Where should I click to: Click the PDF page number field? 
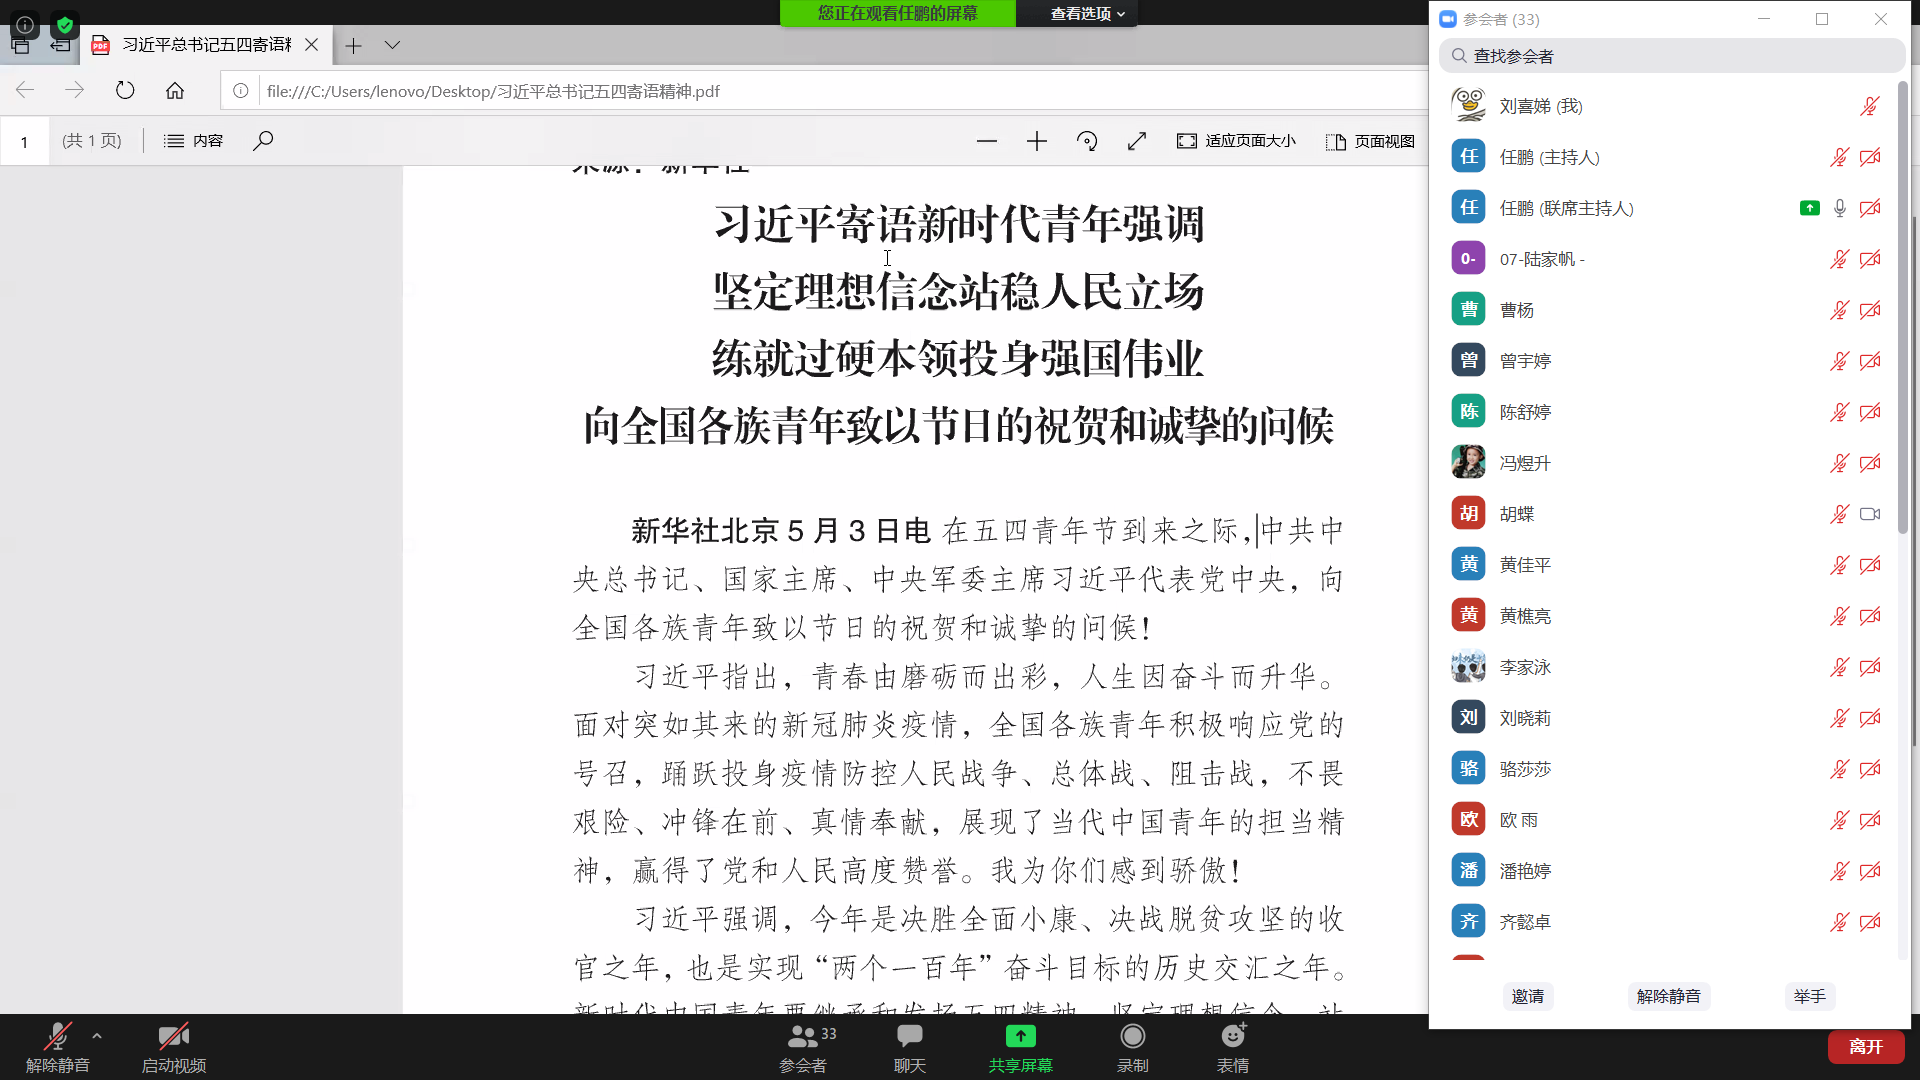(x=24, y=142)
